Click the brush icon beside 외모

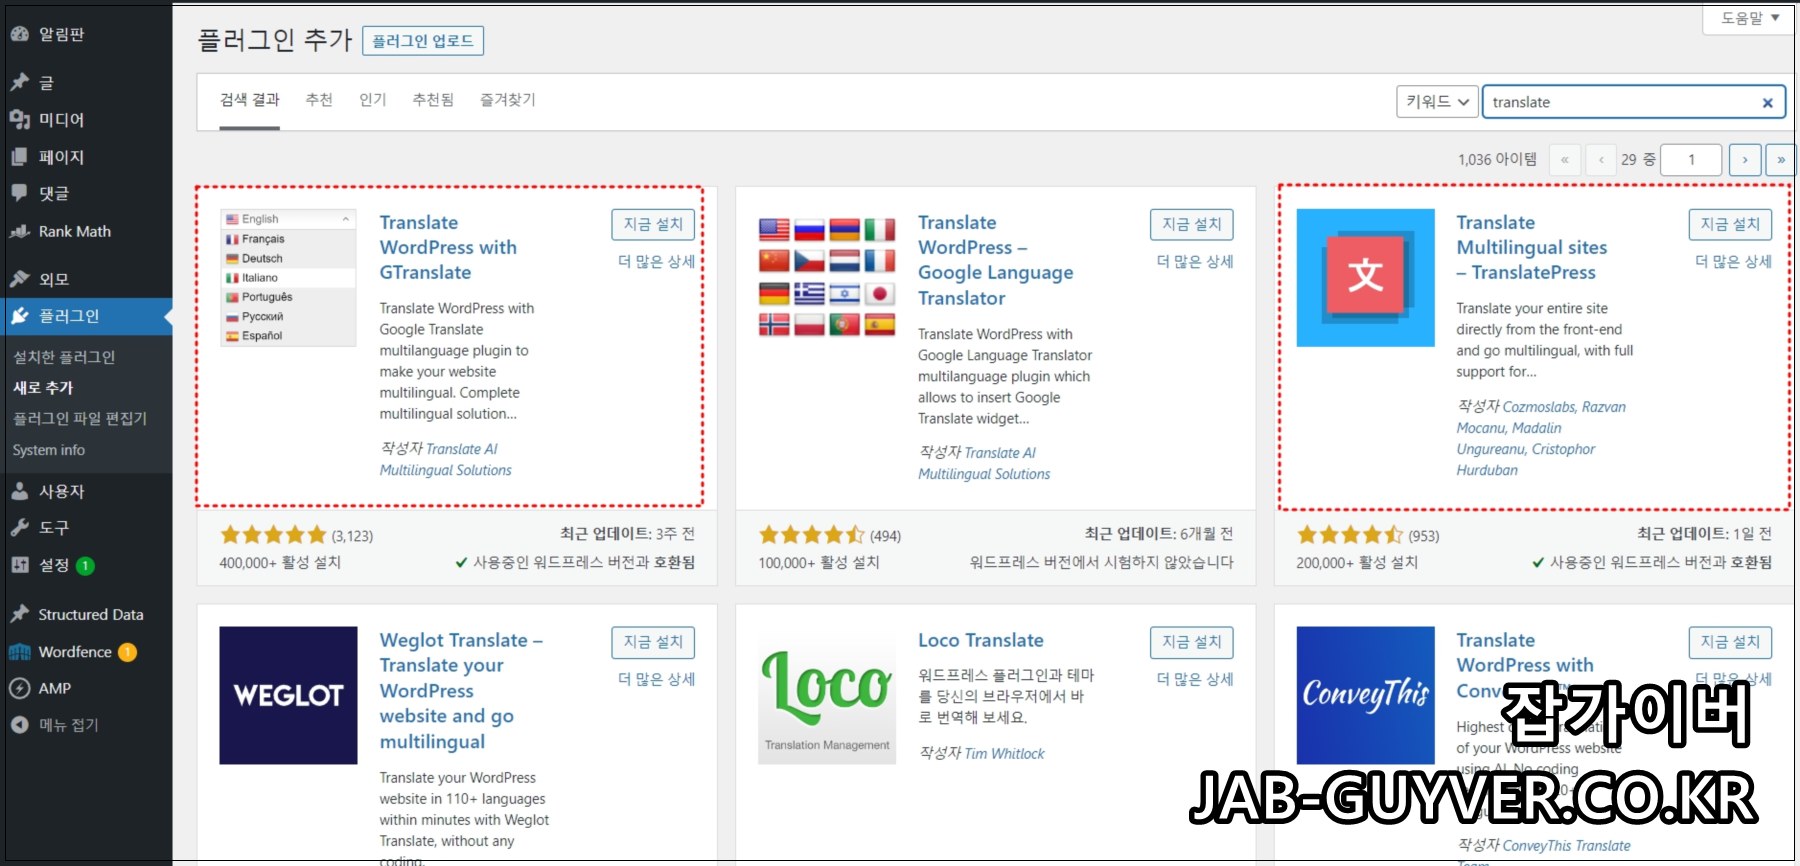[x=19, y=279]
